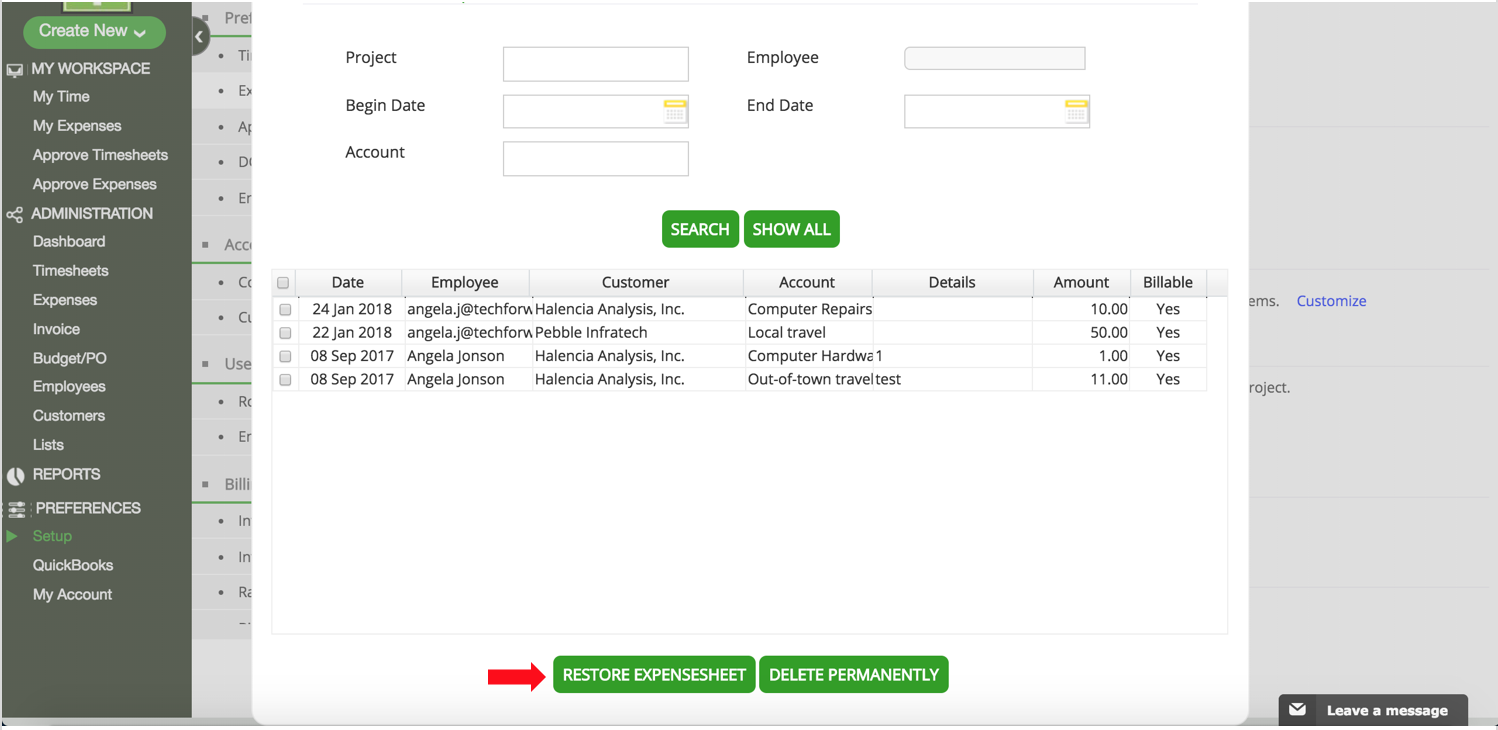Click the My Workspace monitor icon

point(15,70)
